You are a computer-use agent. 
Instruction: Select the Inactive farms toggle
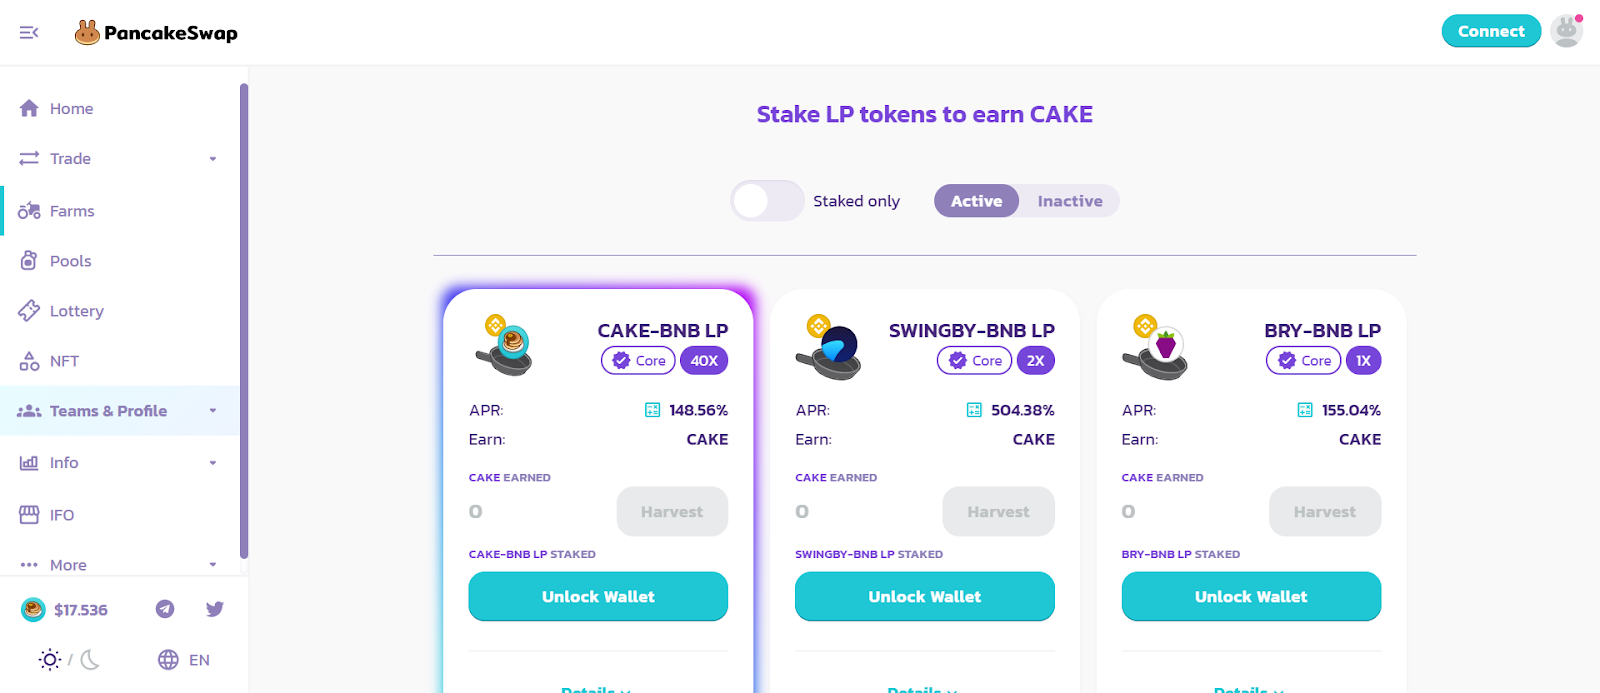pos(1070,201)
